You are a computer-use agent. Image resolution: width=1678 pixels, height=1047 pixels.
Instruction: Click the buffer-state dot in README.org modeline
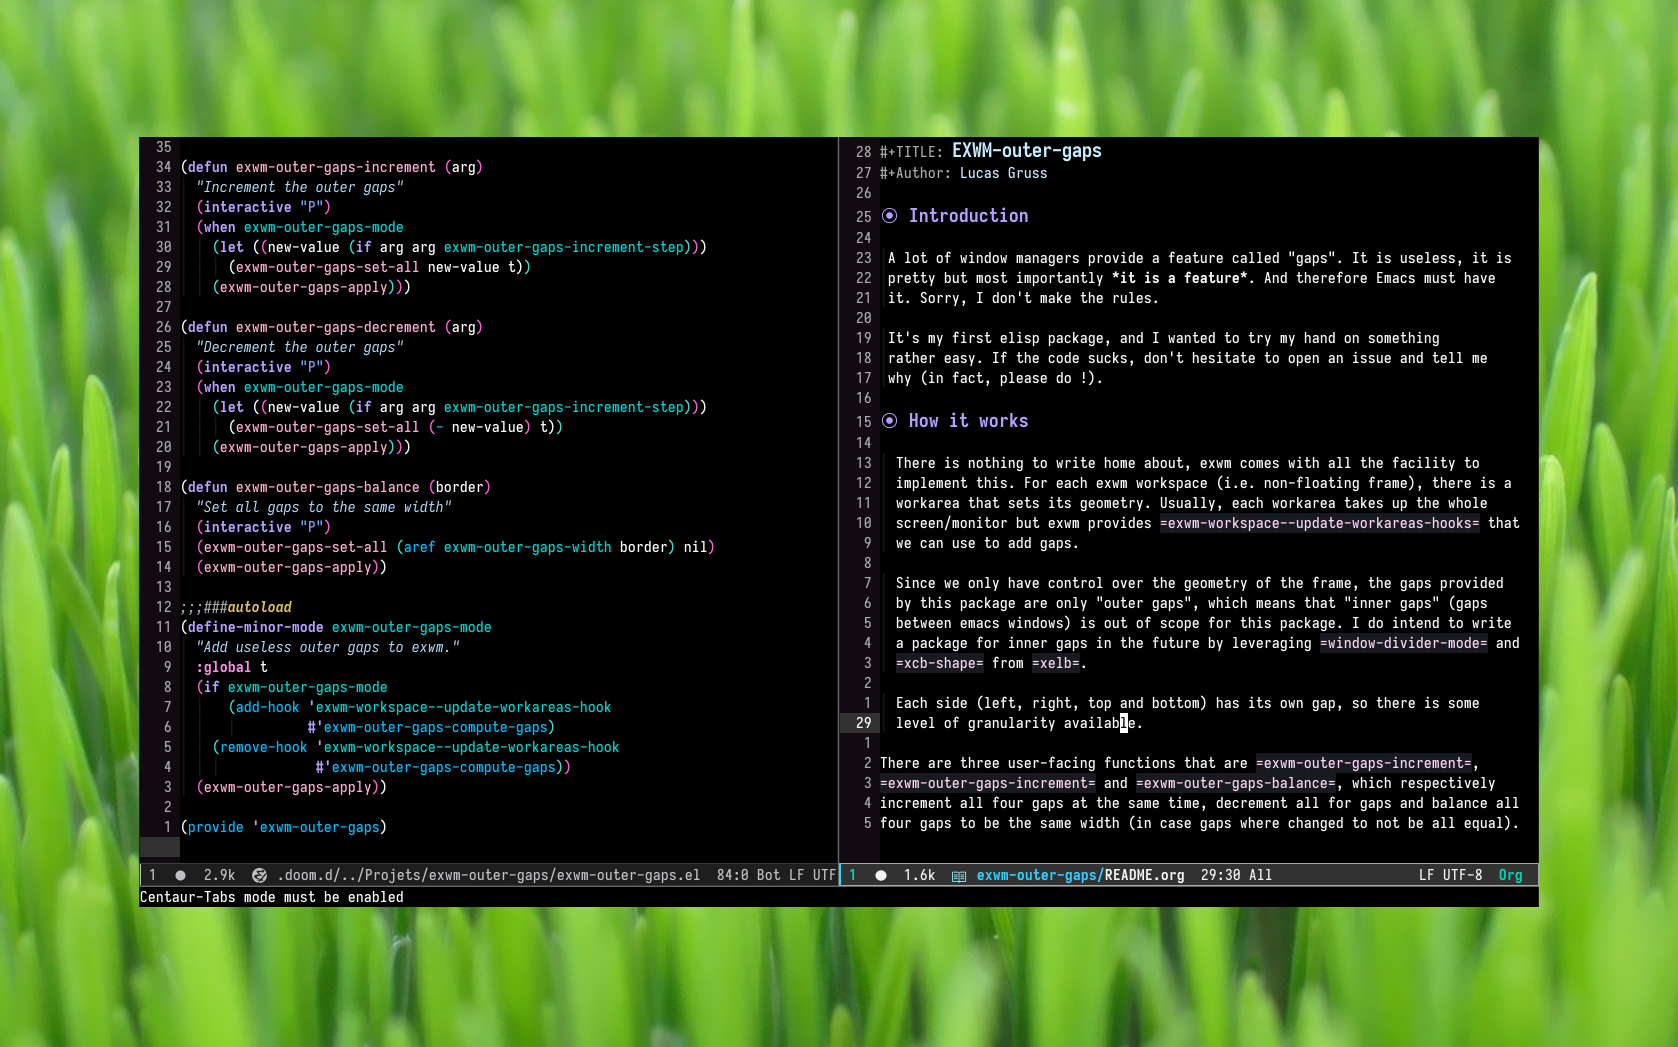881,875
